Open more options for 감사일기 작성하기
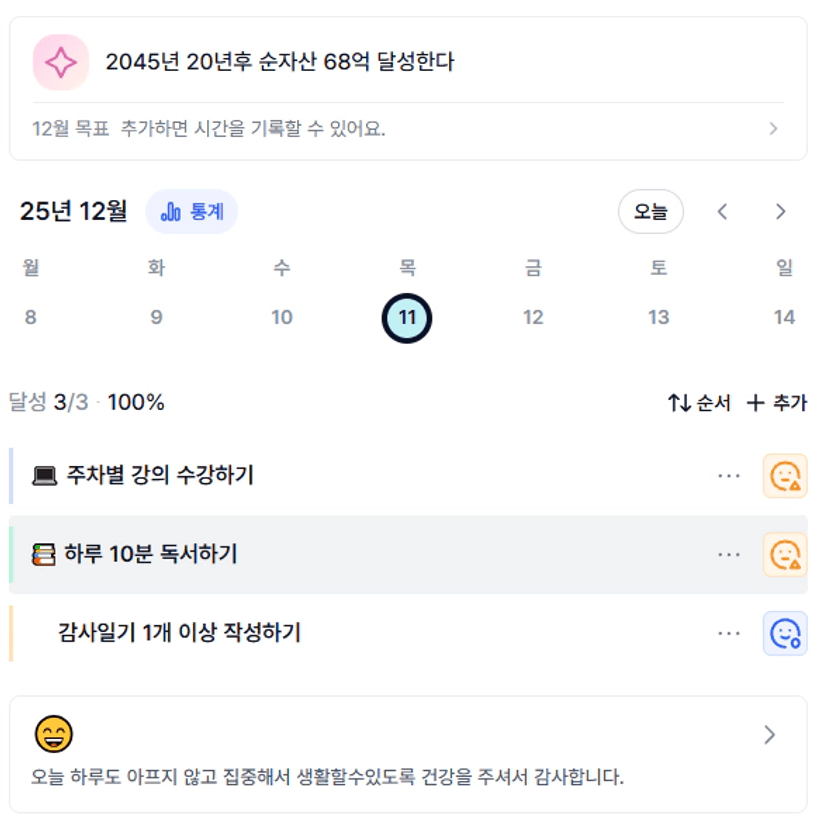 pyautogui.click(x=729, y=633)
